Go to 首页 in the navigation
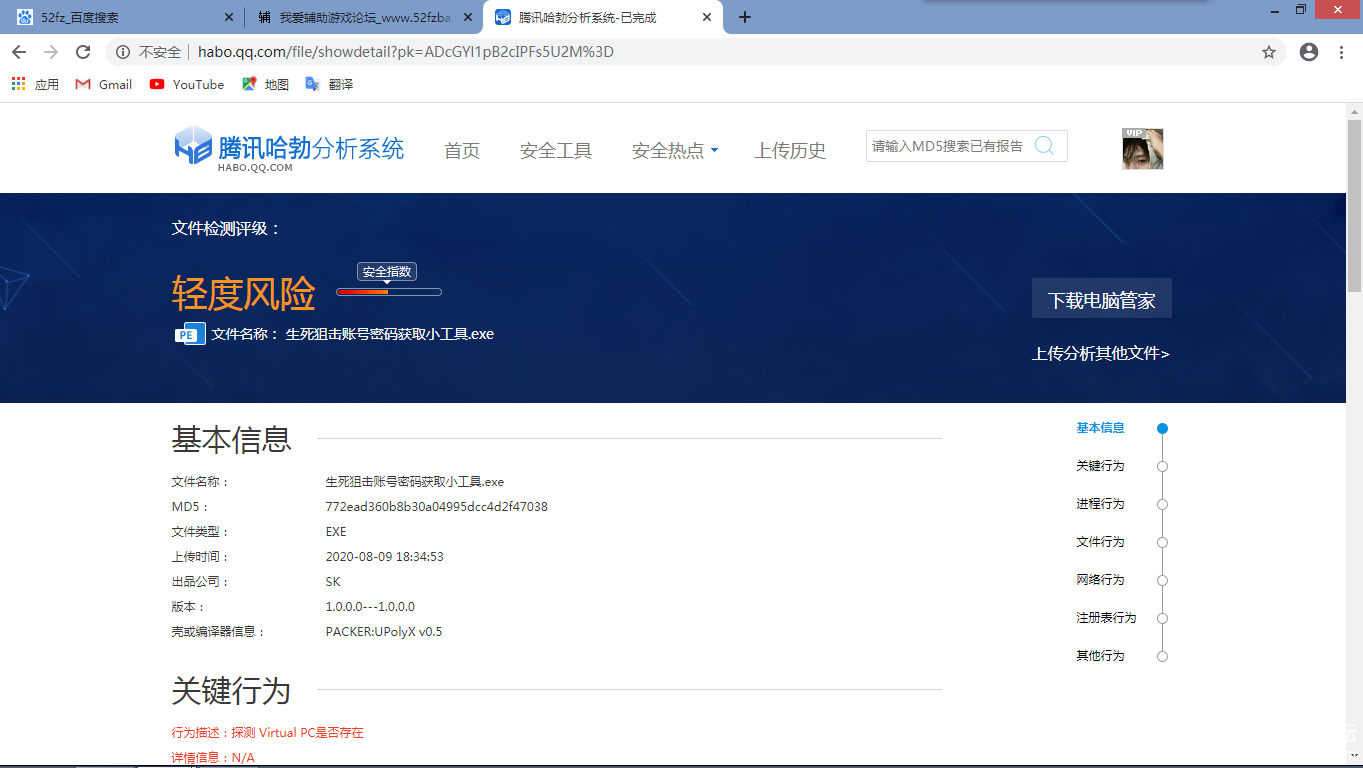 pyautogui.click(x=462, y=151)
